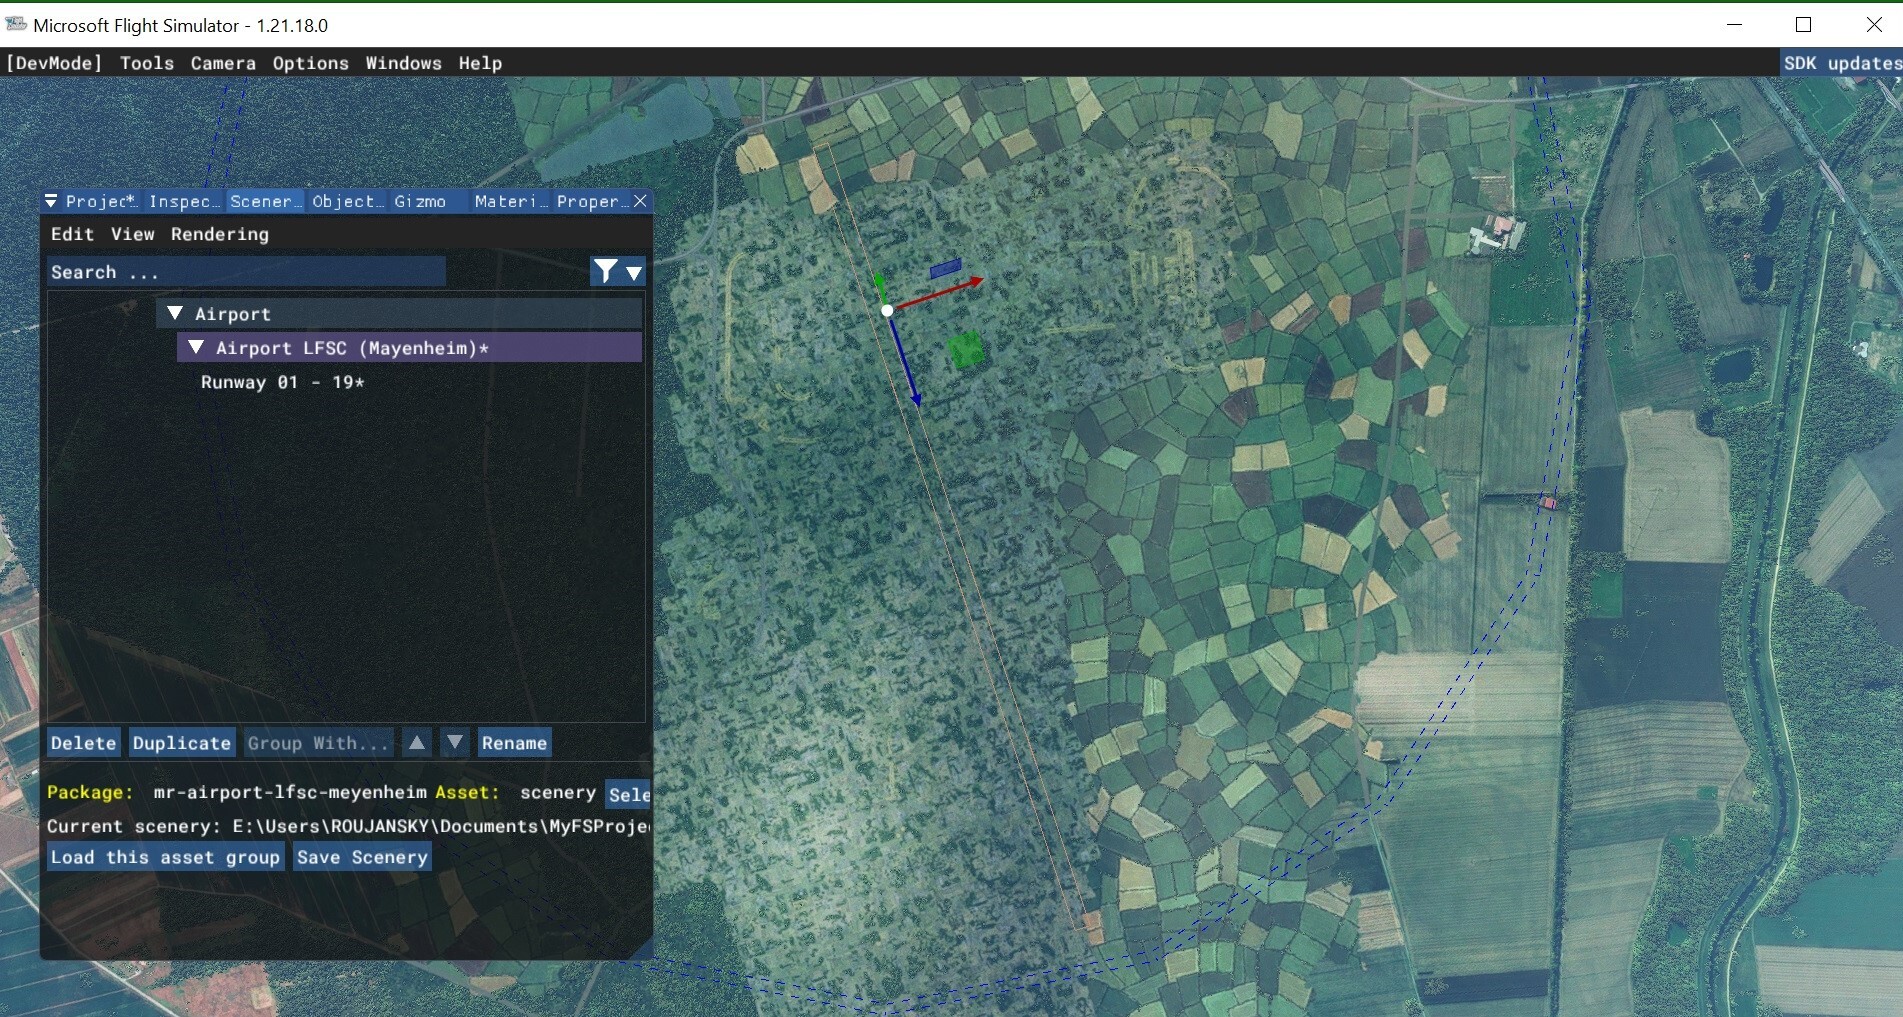
Task: Switch to the Project tab
Action: 101,201
